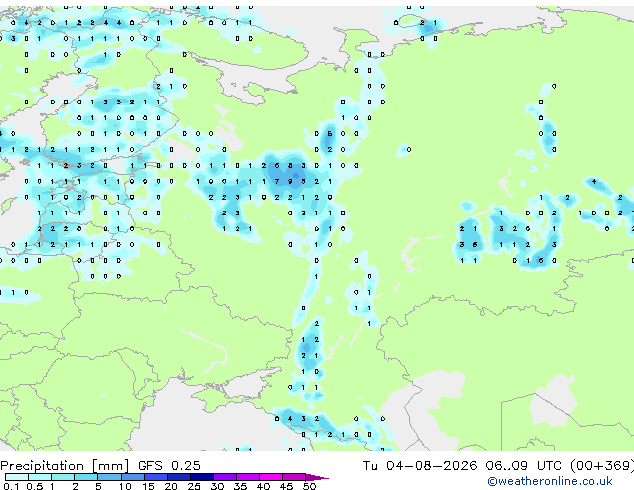
Task: Click the '25' legend scale label
Action: [194, 486]
